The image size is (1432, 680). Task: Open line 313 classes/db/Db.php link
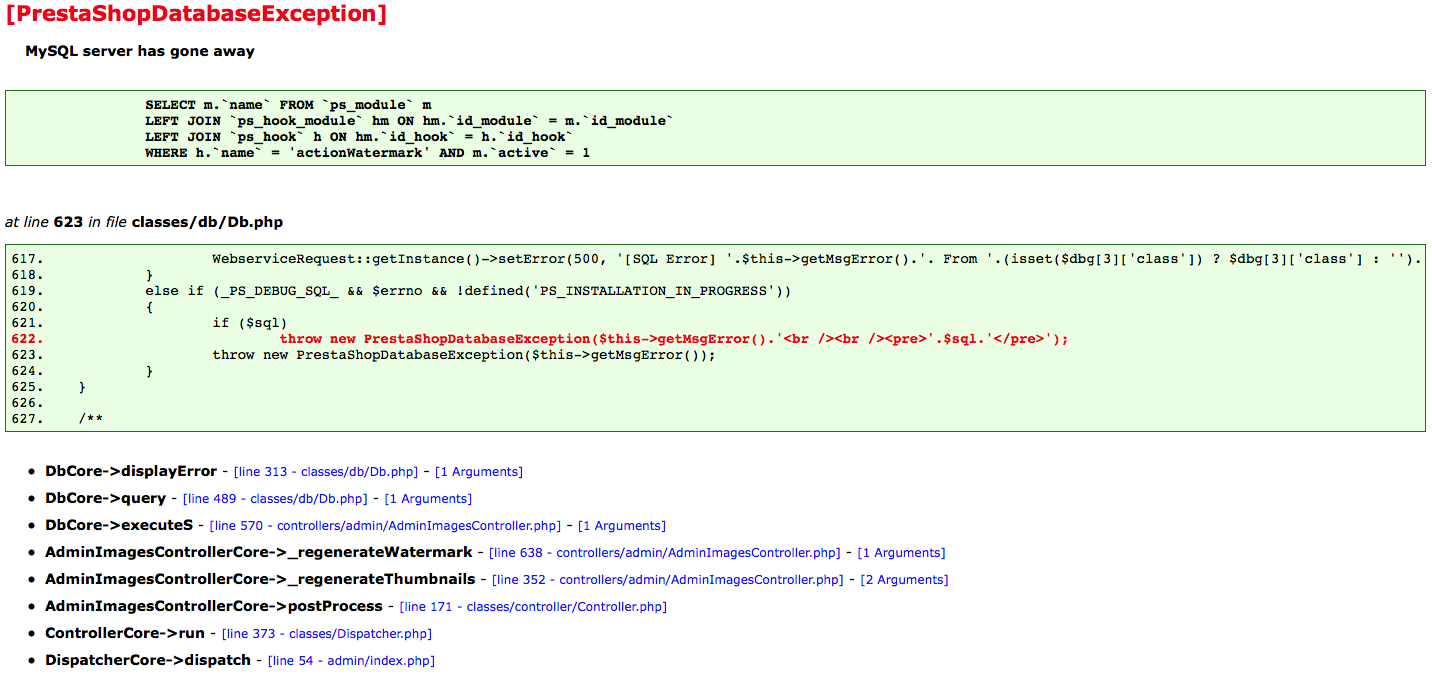pyautogui.click(x=326, y=472)
